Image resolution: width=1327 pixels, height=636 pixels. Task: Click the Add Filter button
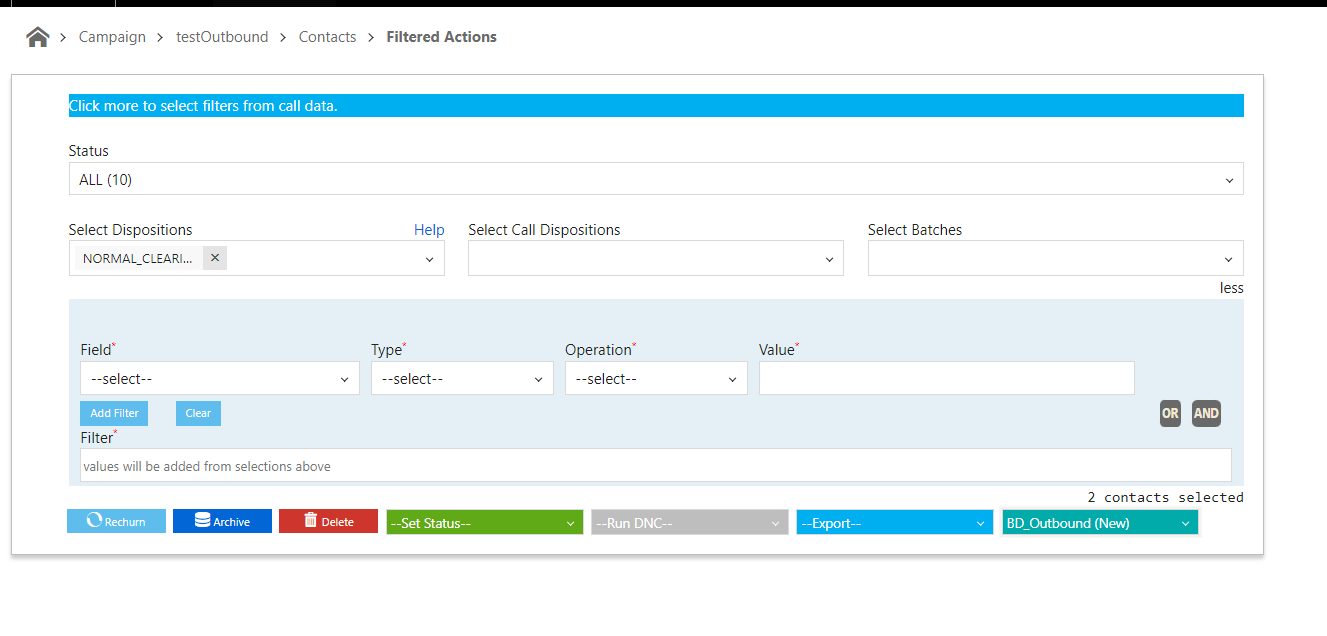[x=114, y=413]
